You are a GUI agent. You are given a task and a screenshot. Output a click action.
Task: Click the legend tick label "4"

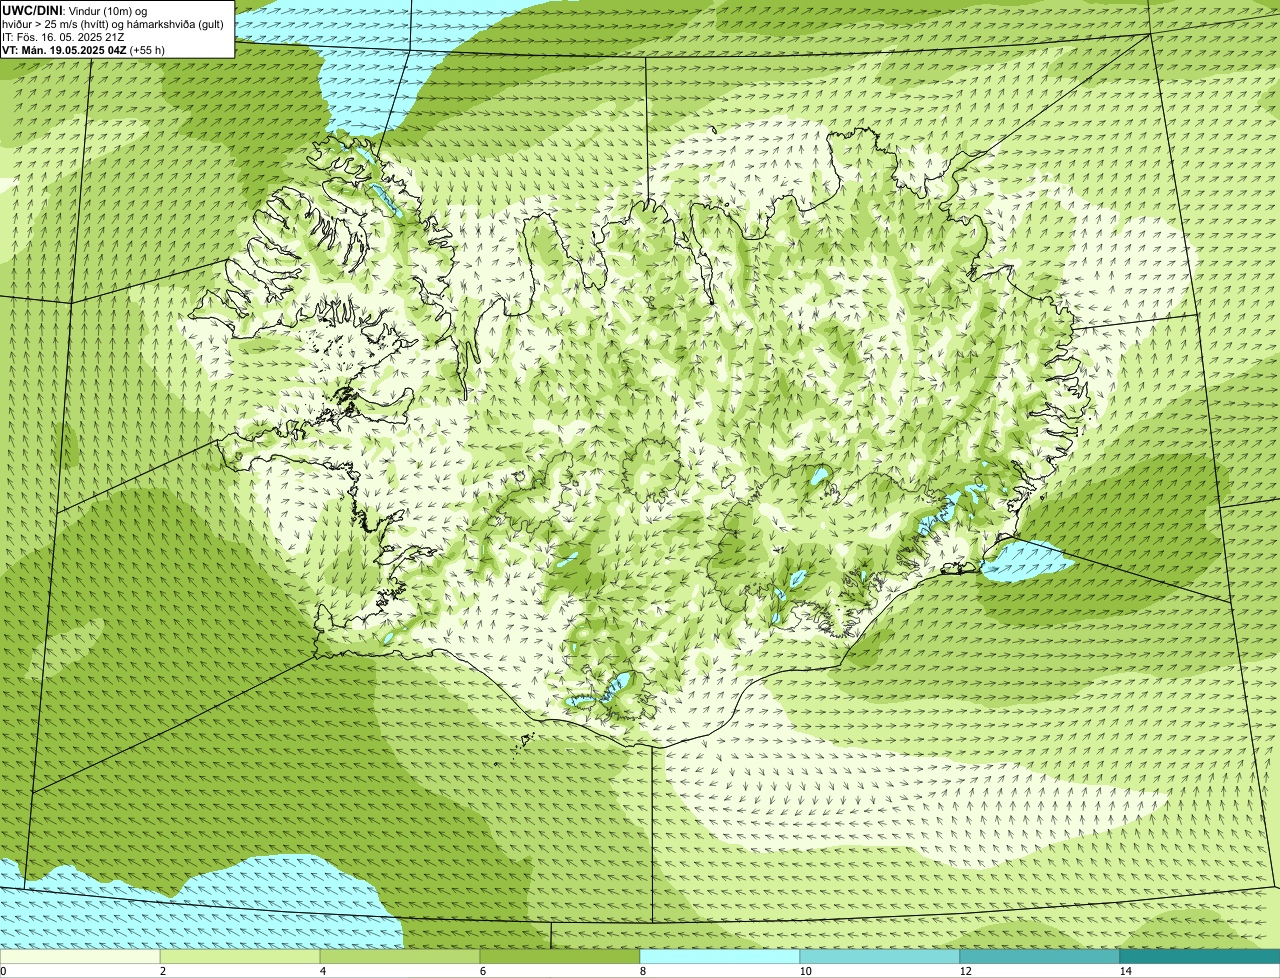pyautogui.click(x=322, y=971)
